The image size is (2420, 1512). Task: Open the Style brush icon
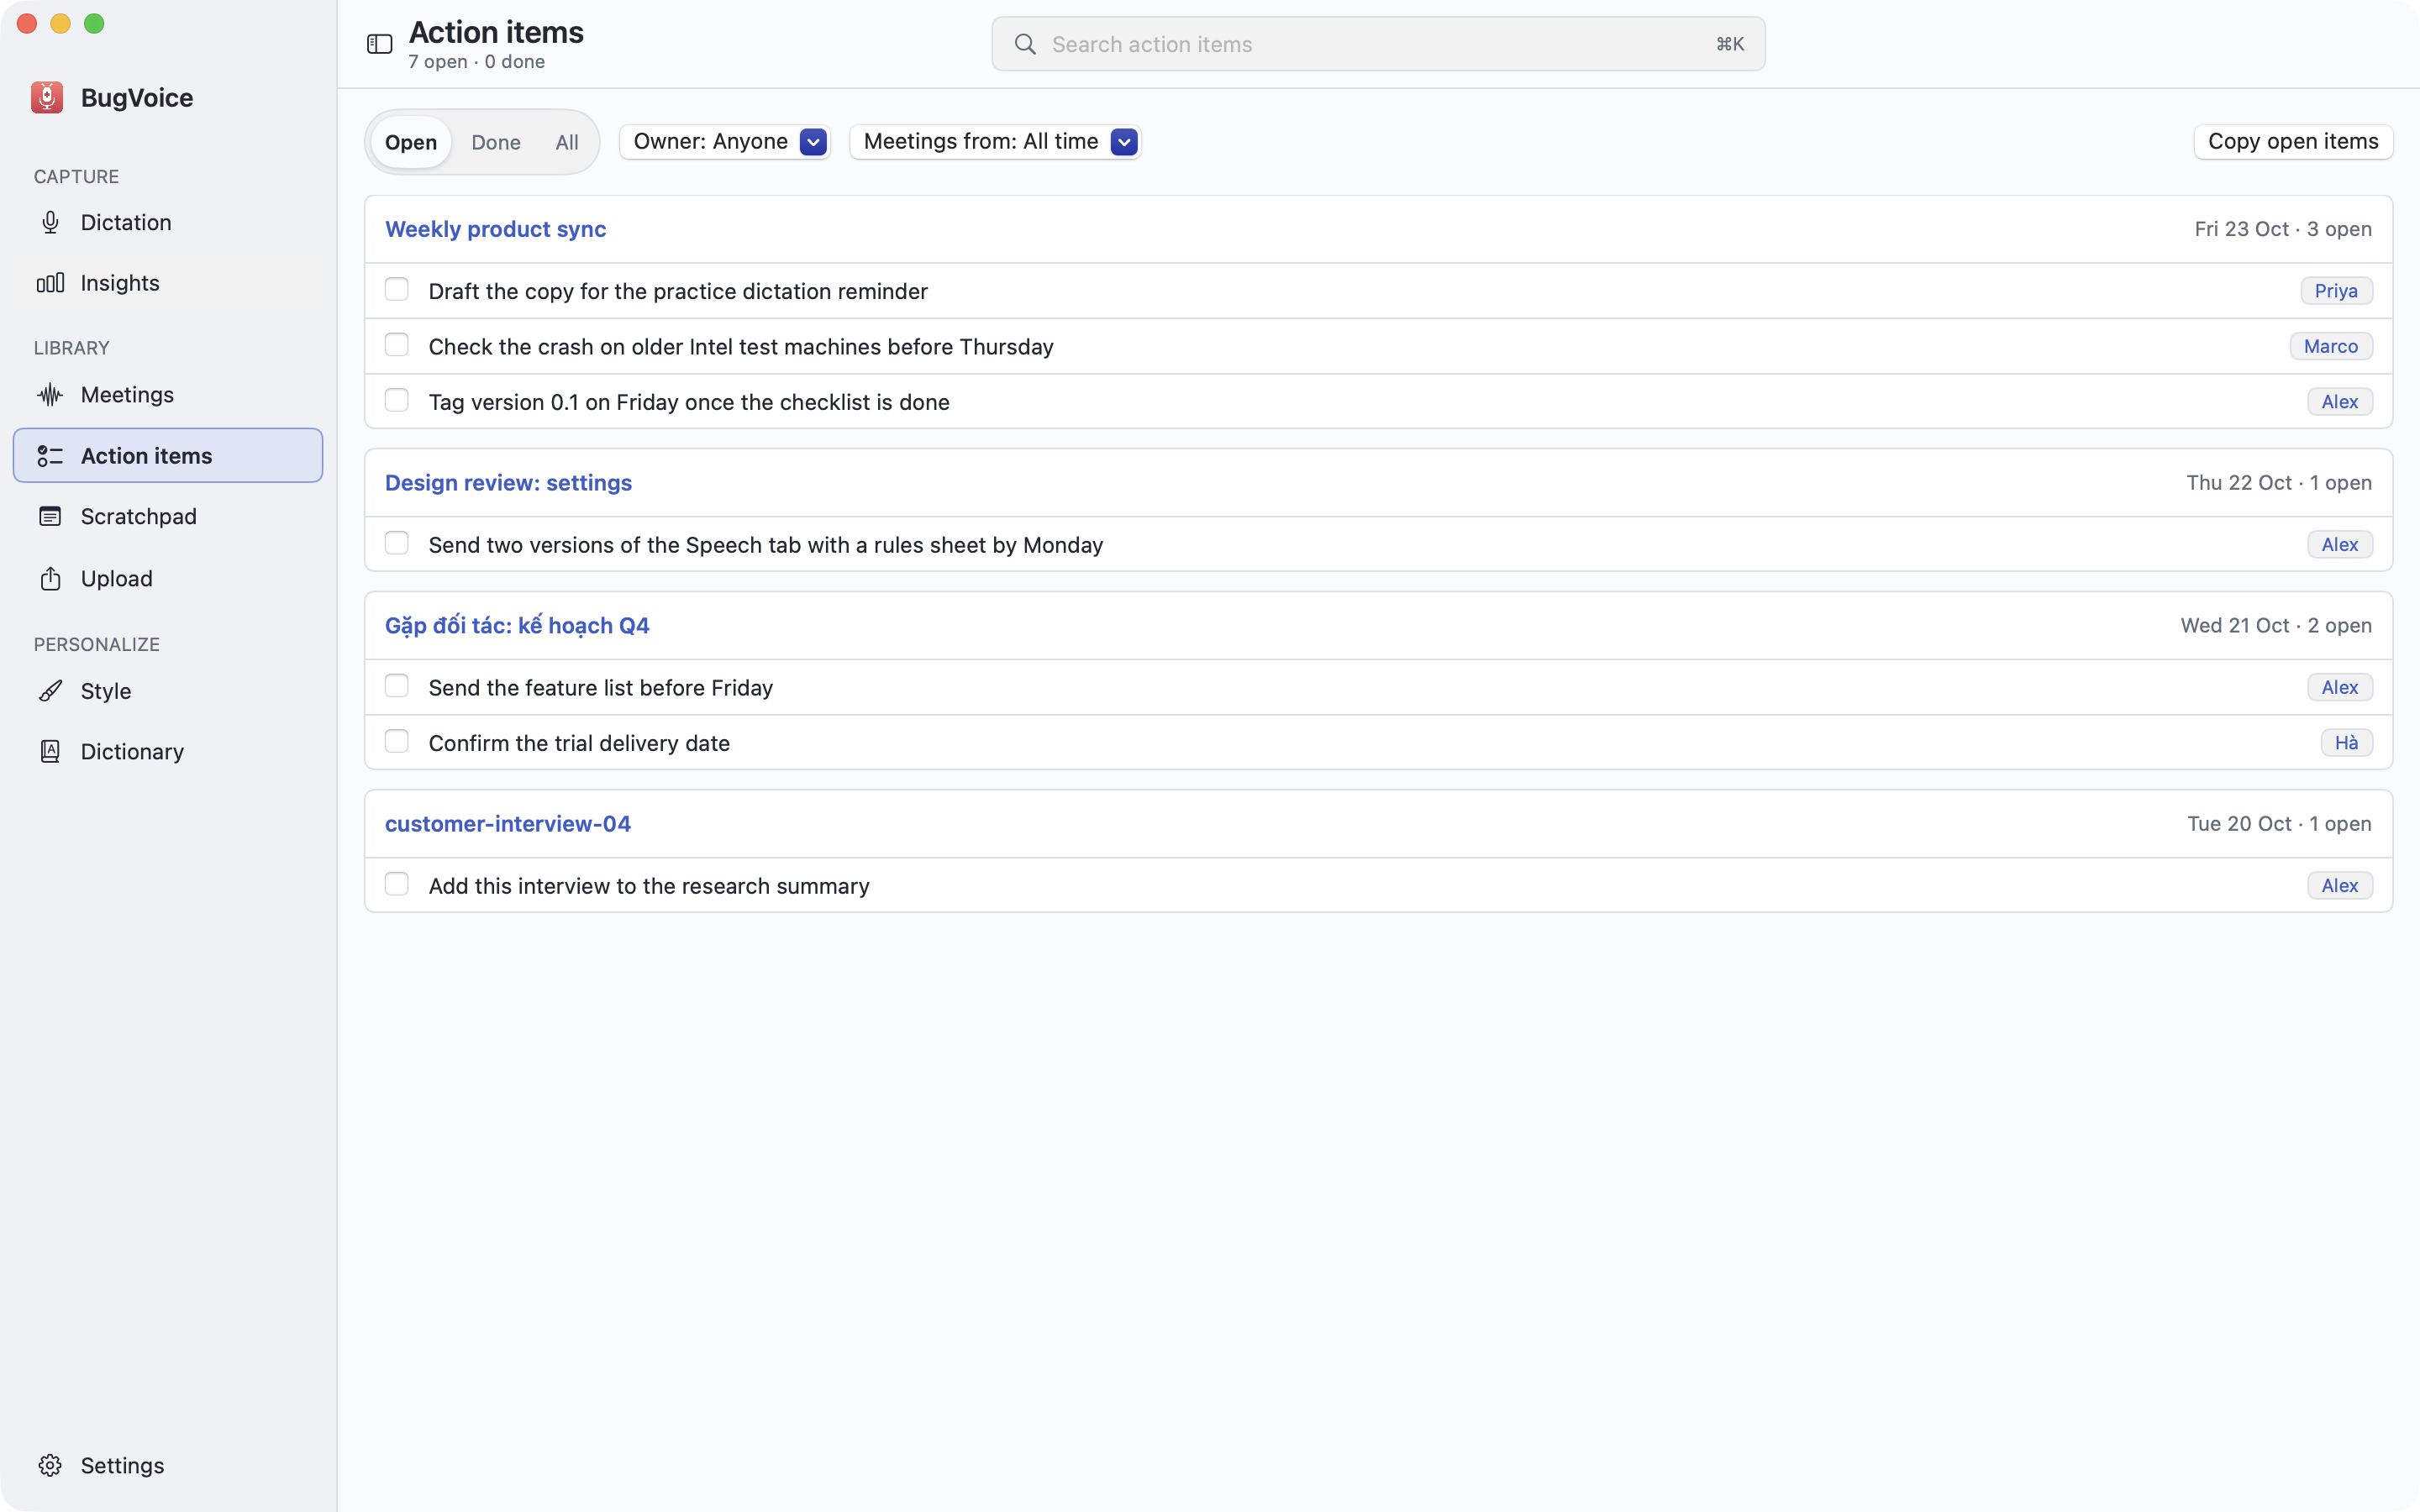point(50,691)
